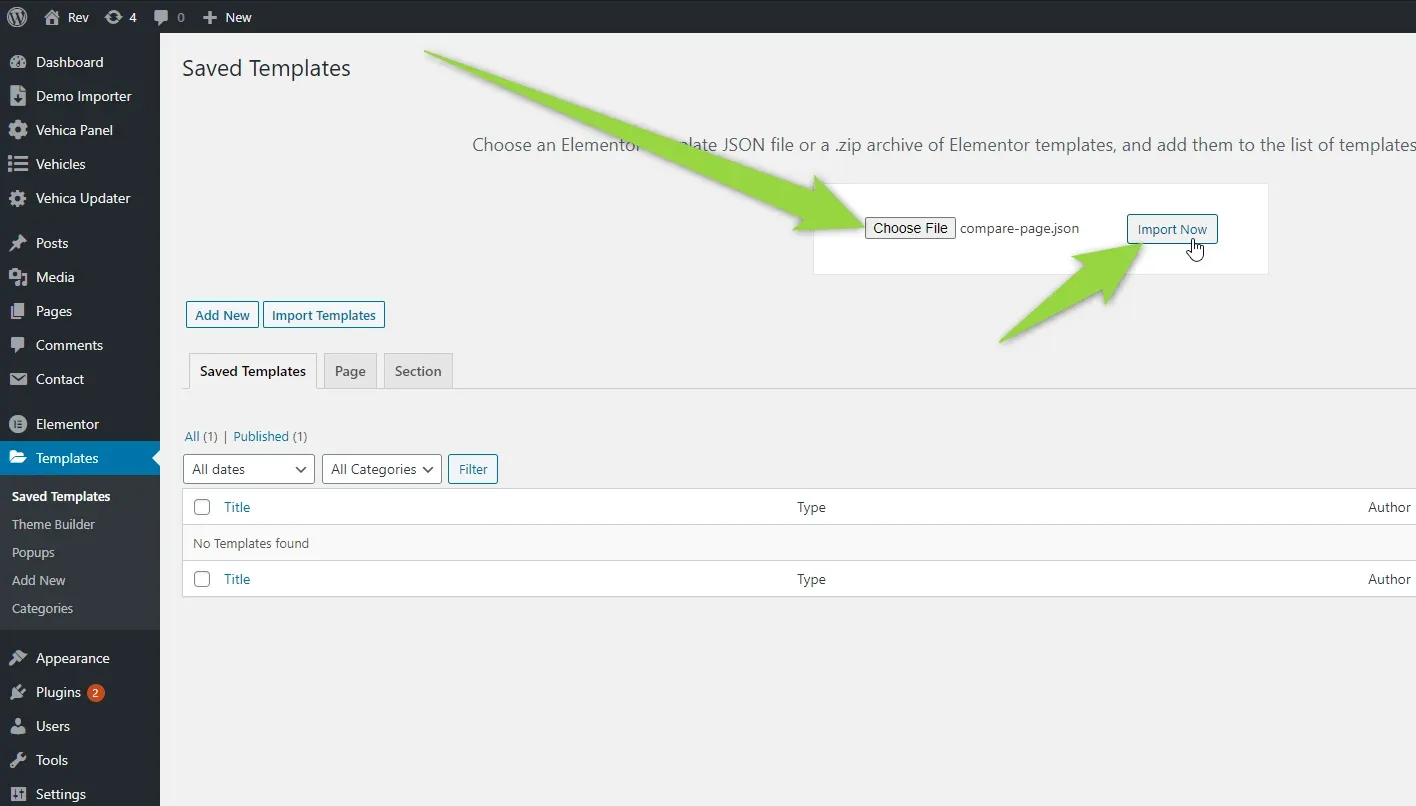Open Theme Builder submenu item
The image size is (1416, 806).
coord(54,524)
